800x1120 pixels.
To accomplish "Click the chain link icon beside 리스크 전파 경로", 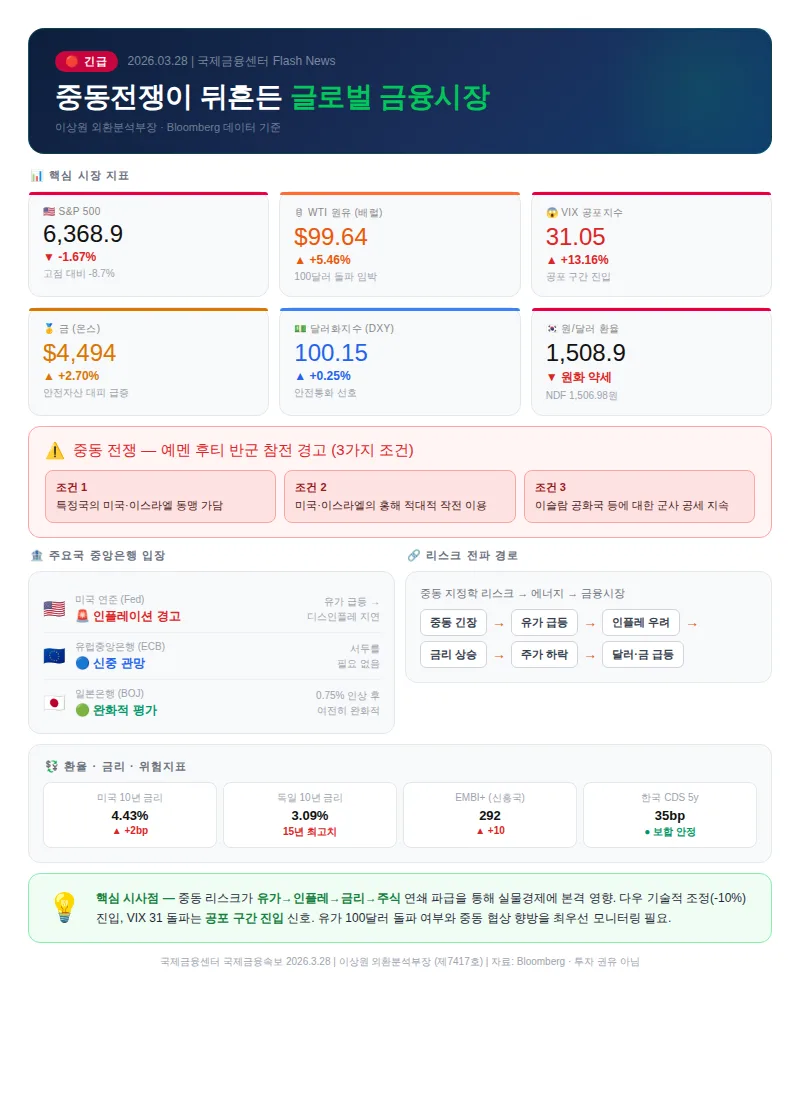I will 414,556.
